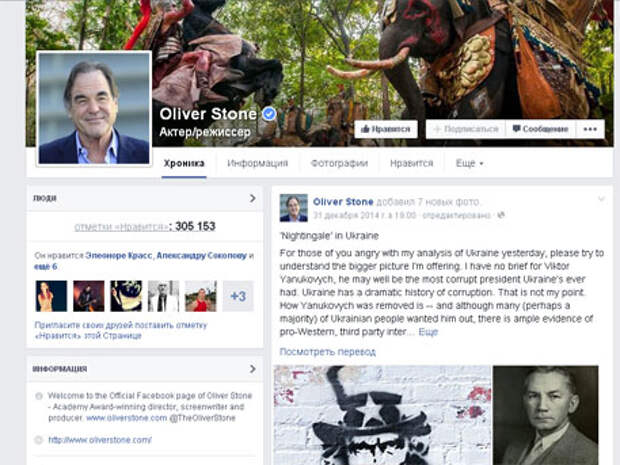Open Элеоноре Красс profile link
Image resolution: width=620 pixels, height=465 pixels.
tap(119, 256)
